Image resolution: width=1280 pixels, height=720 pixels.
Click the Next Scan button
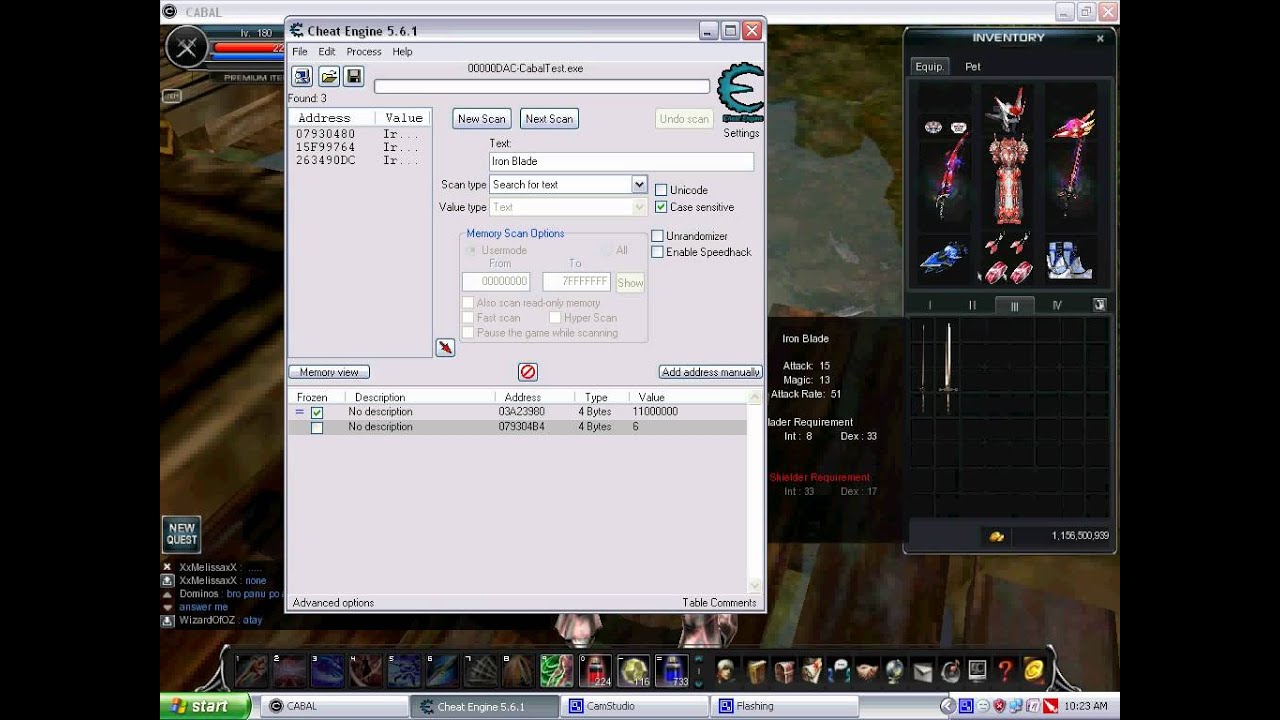pyautogui.click(x=549, y=119)
